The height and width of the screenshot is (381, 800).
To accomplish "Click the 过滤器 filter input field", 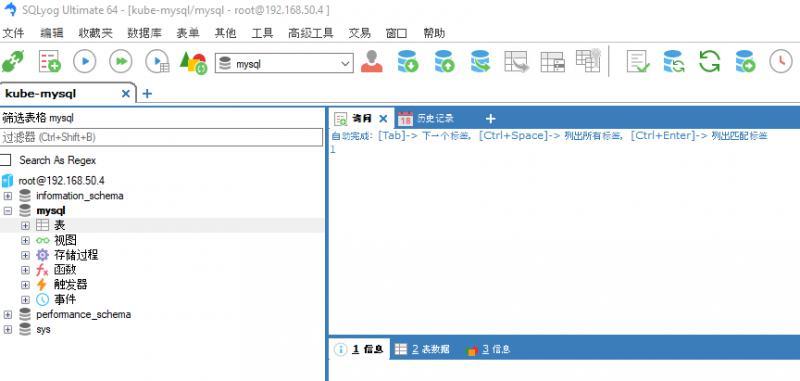I will 161,137.
